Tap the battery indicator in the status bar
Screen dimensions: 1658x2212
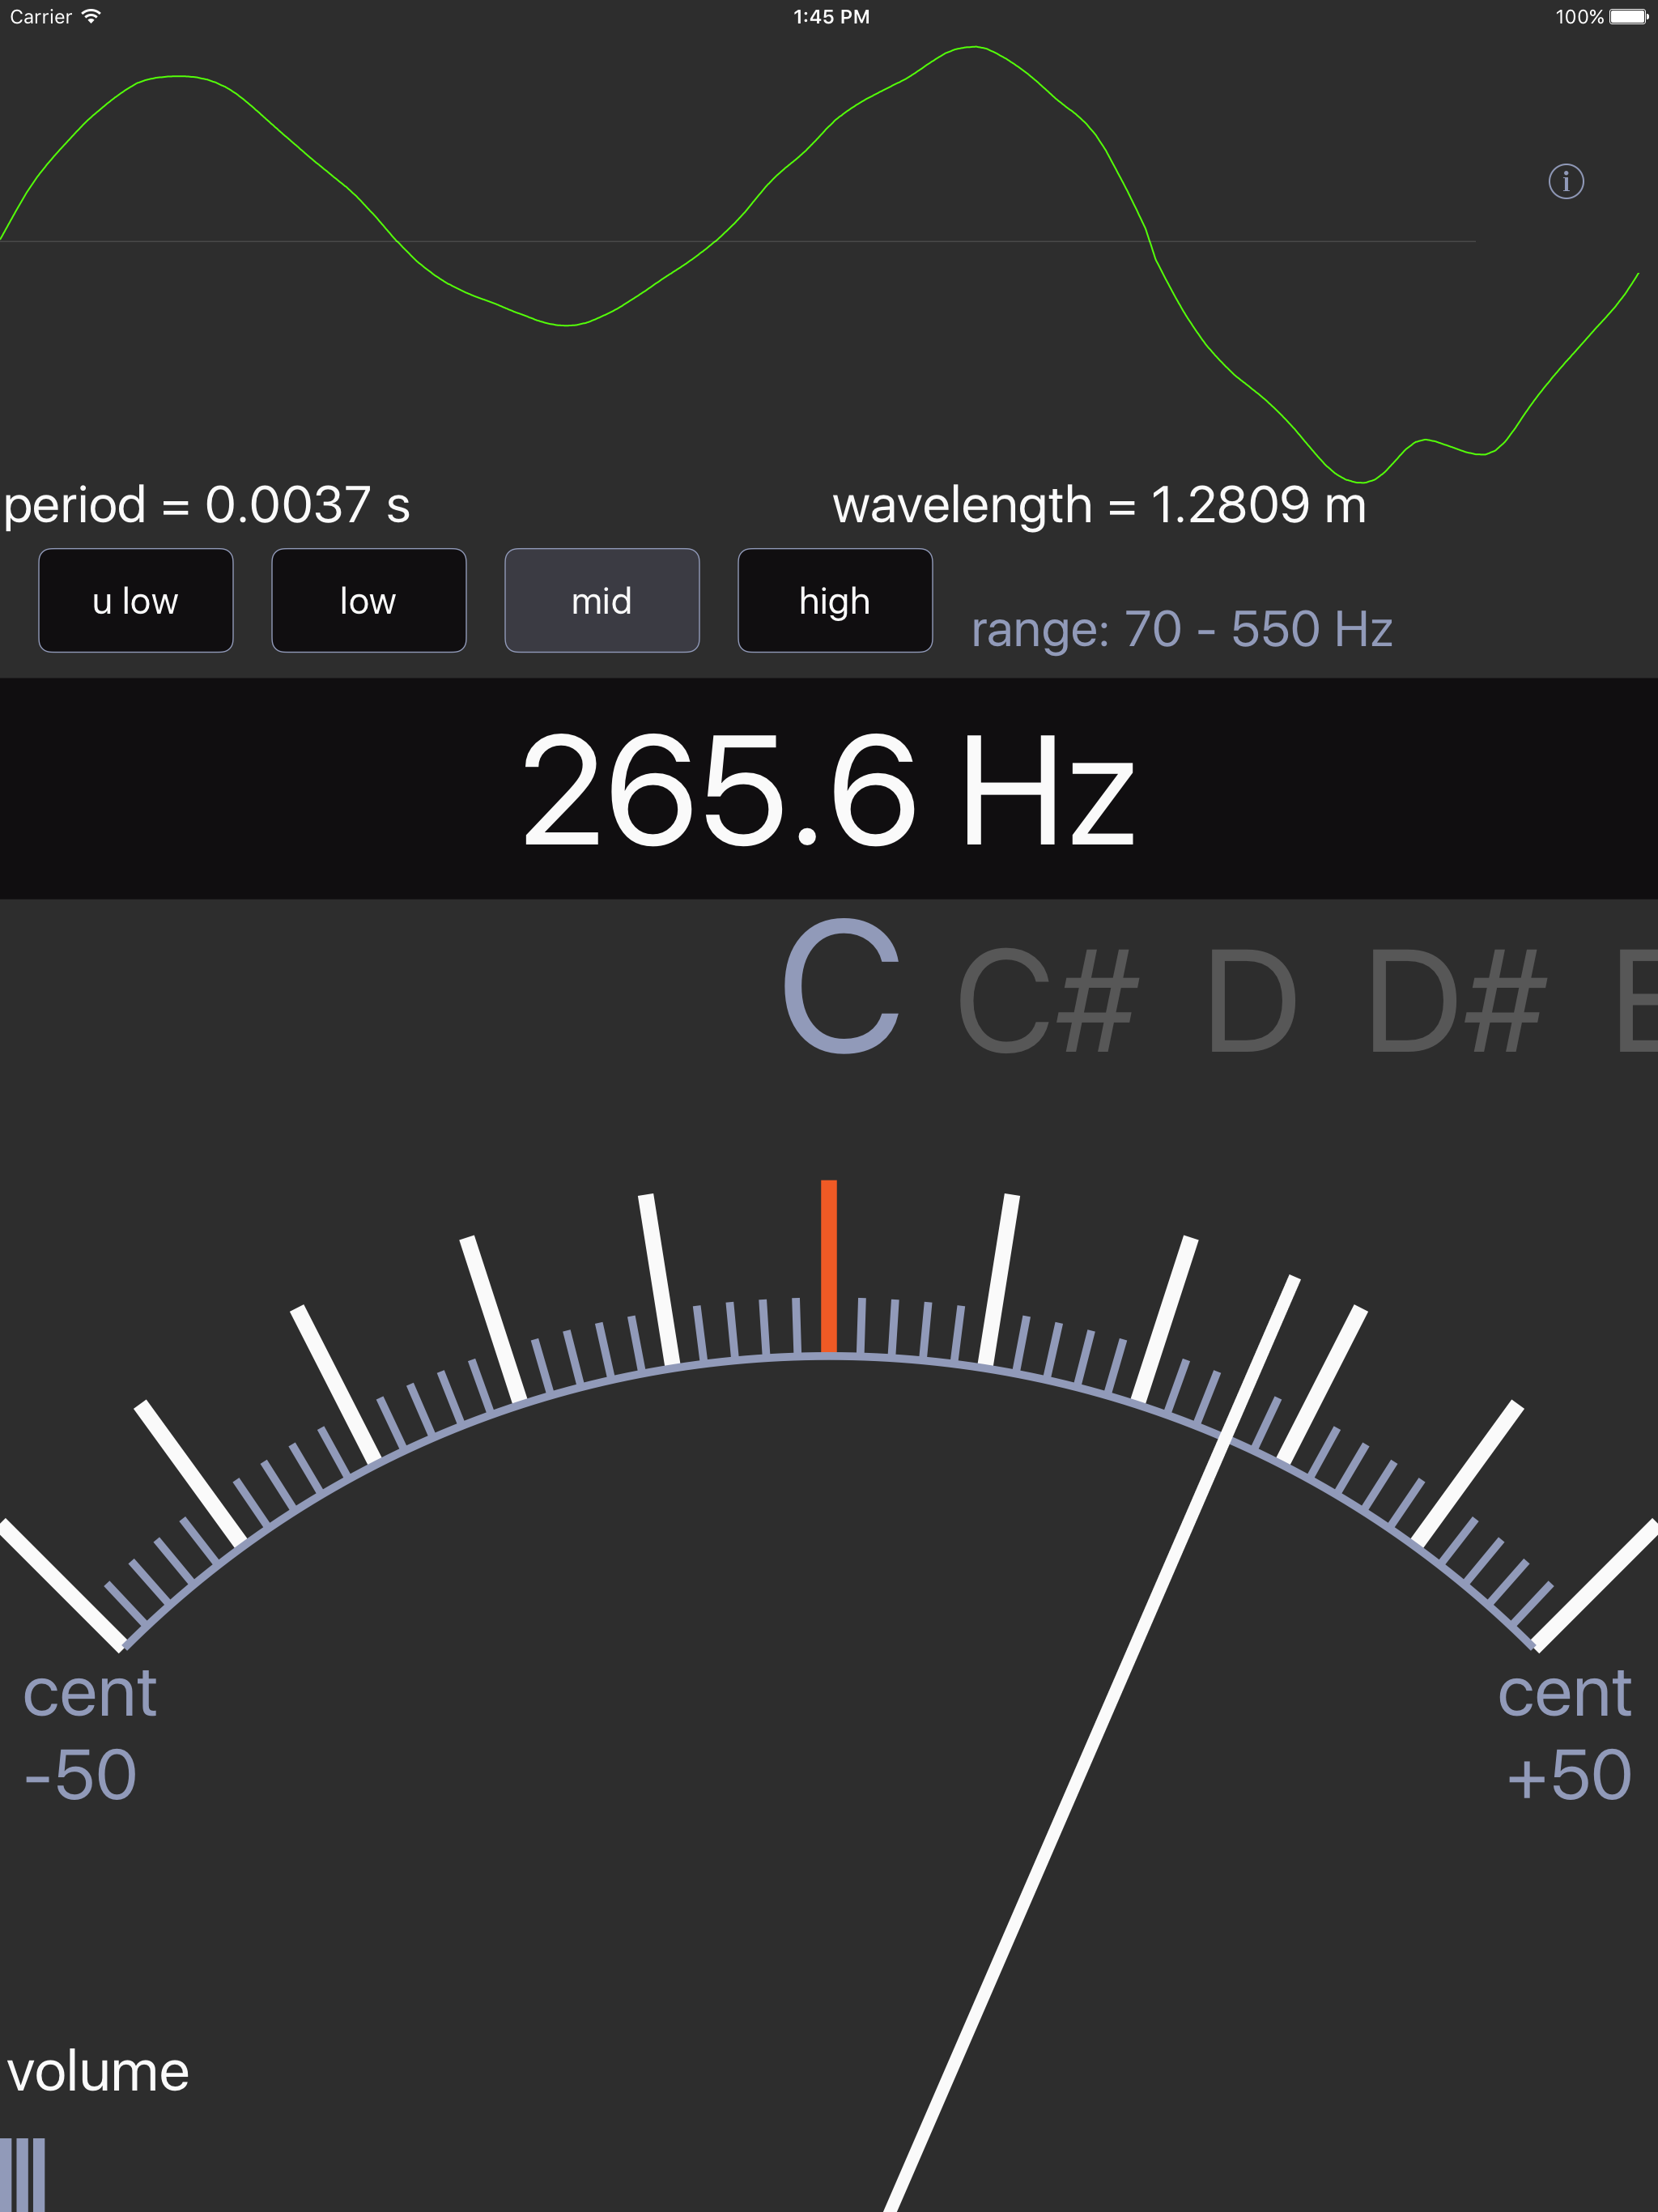(x=1627, y=16)
